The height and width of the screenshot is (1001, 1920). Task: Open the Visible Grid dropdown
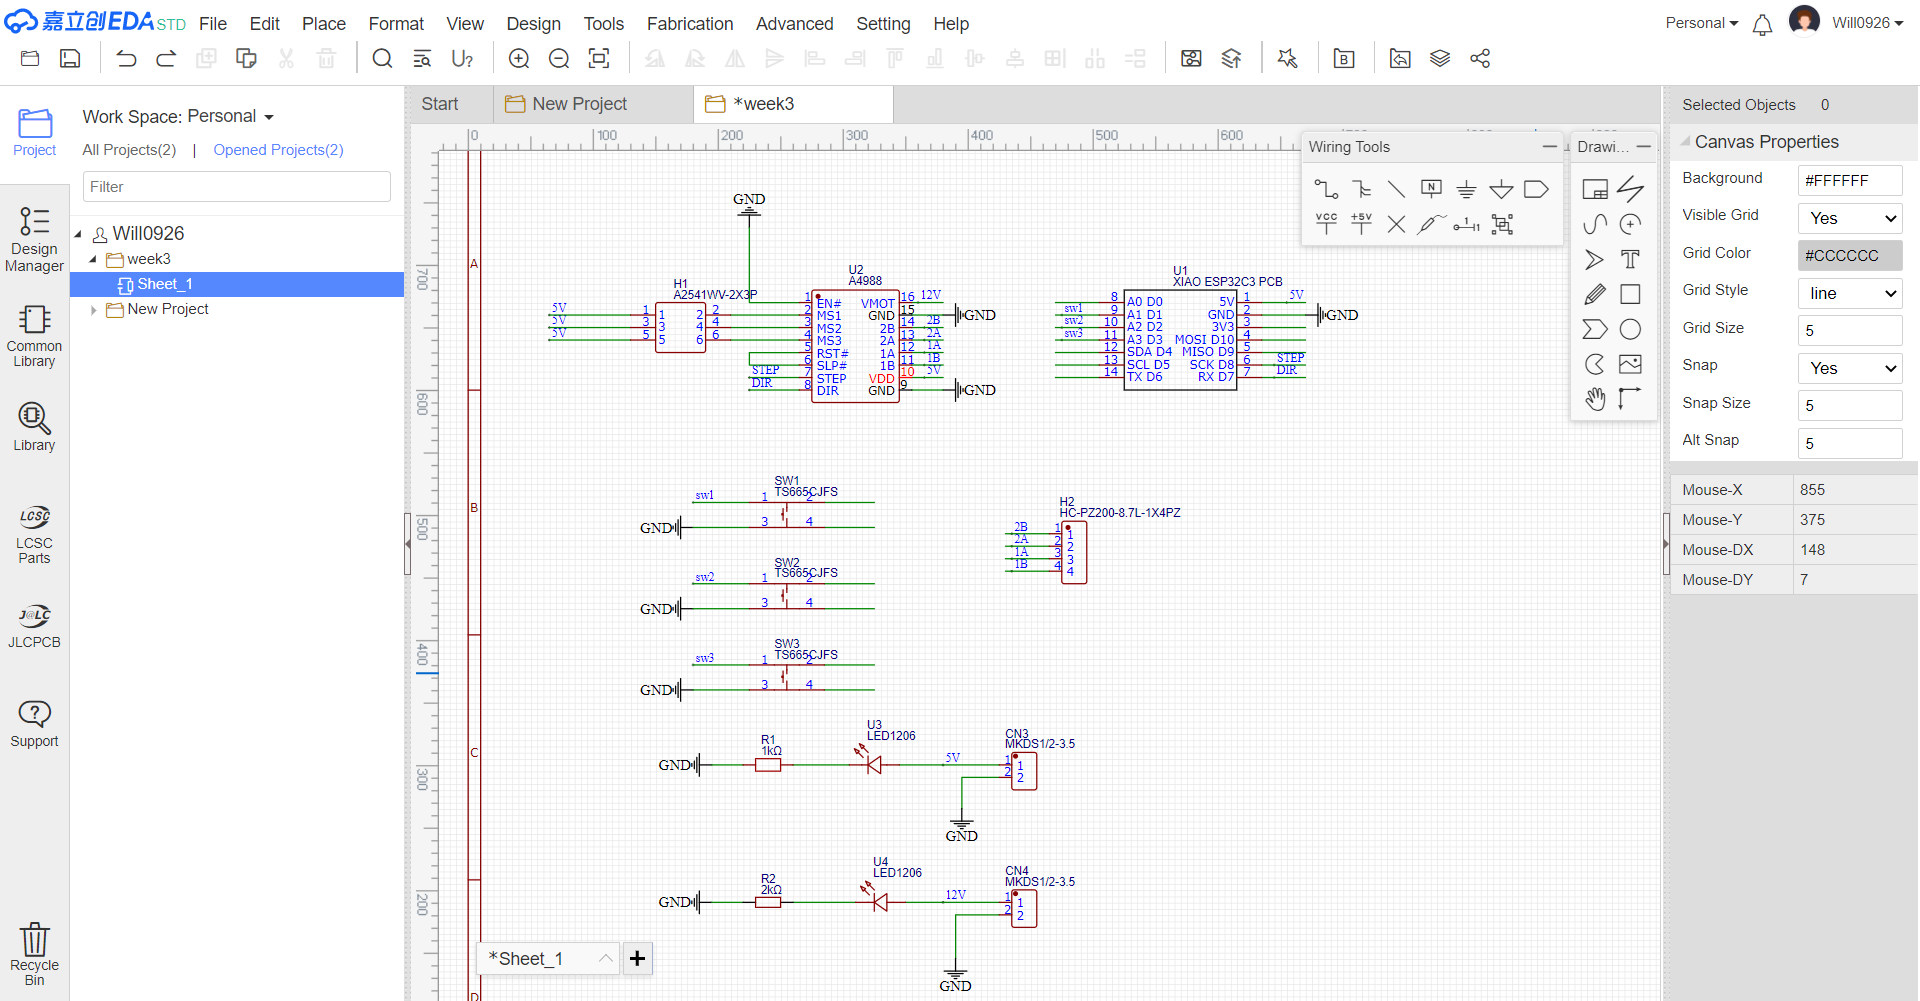(1849, 219)
